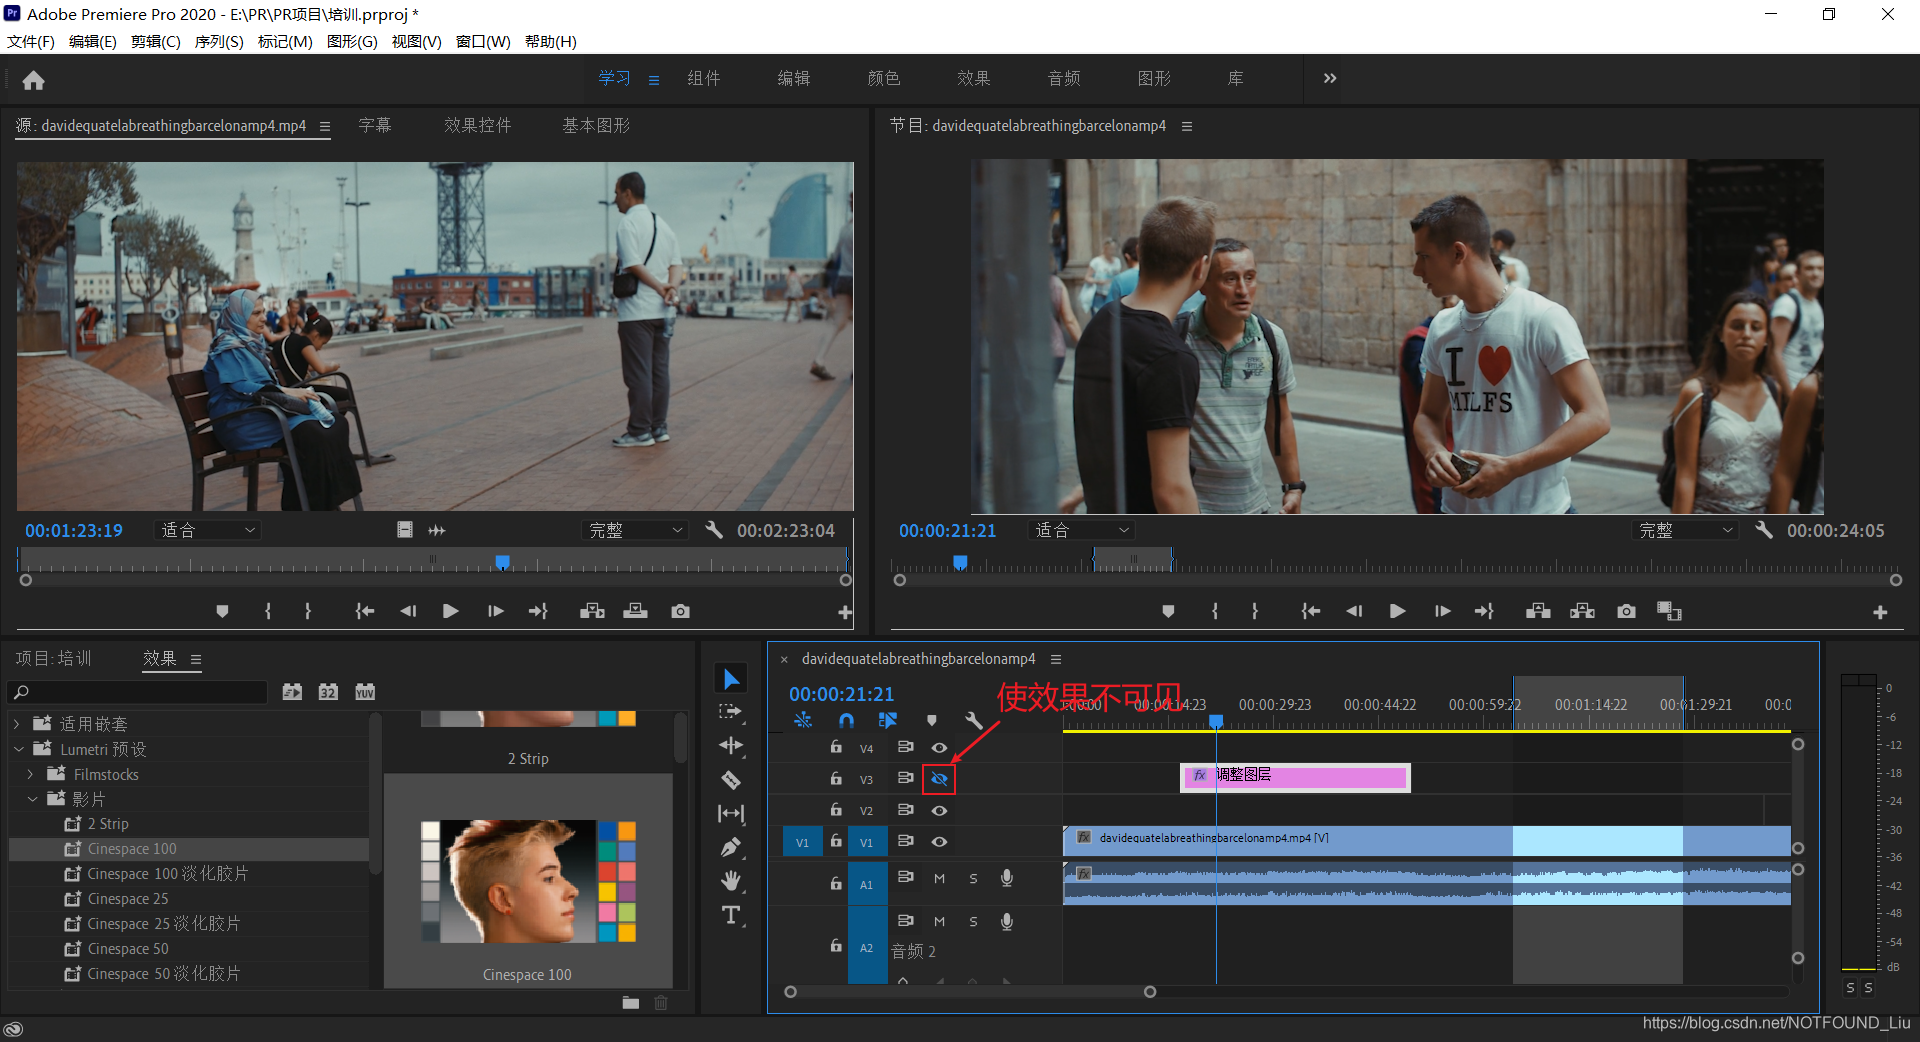Step forward one frame in Program monitor
Viewport: 1920px width, 1042px height.
pos(1442,611)
